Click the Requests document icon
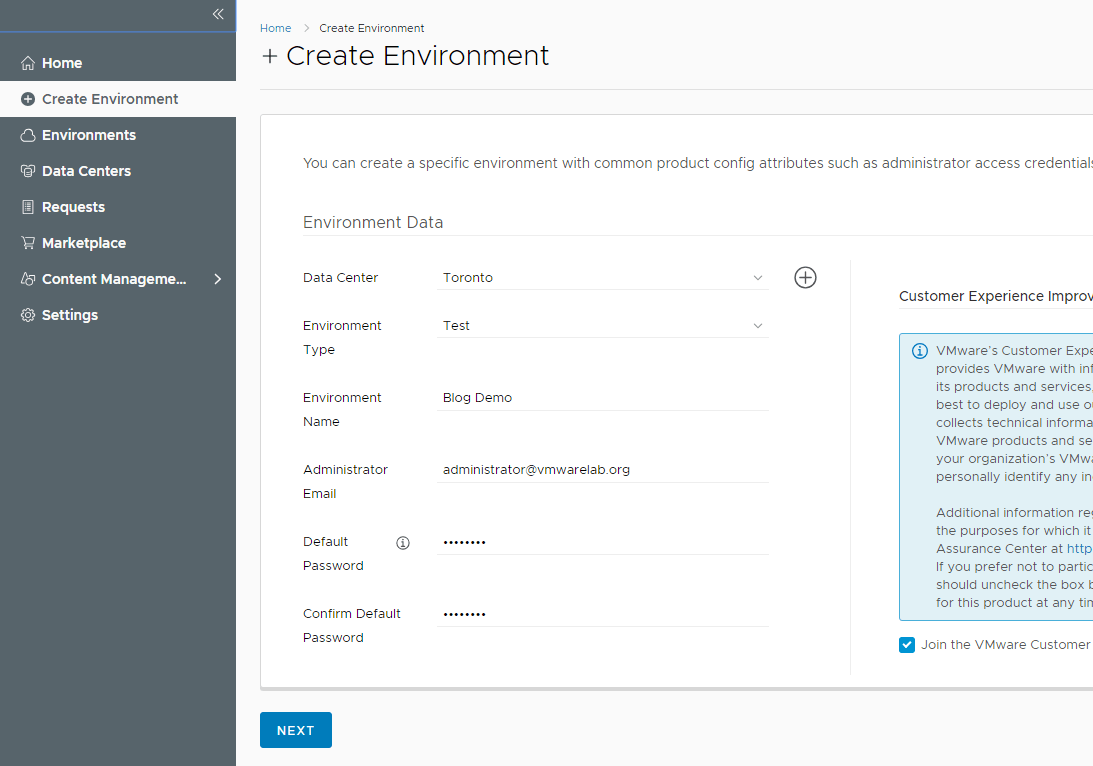This screenshot has width=1093, height=766. pos(28,207)
